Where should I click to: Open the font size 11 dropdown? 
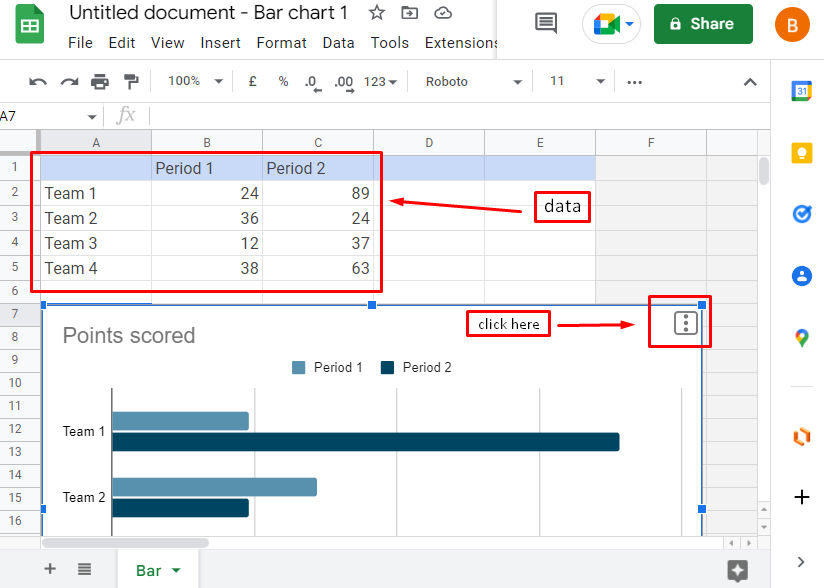click(576, 81)
